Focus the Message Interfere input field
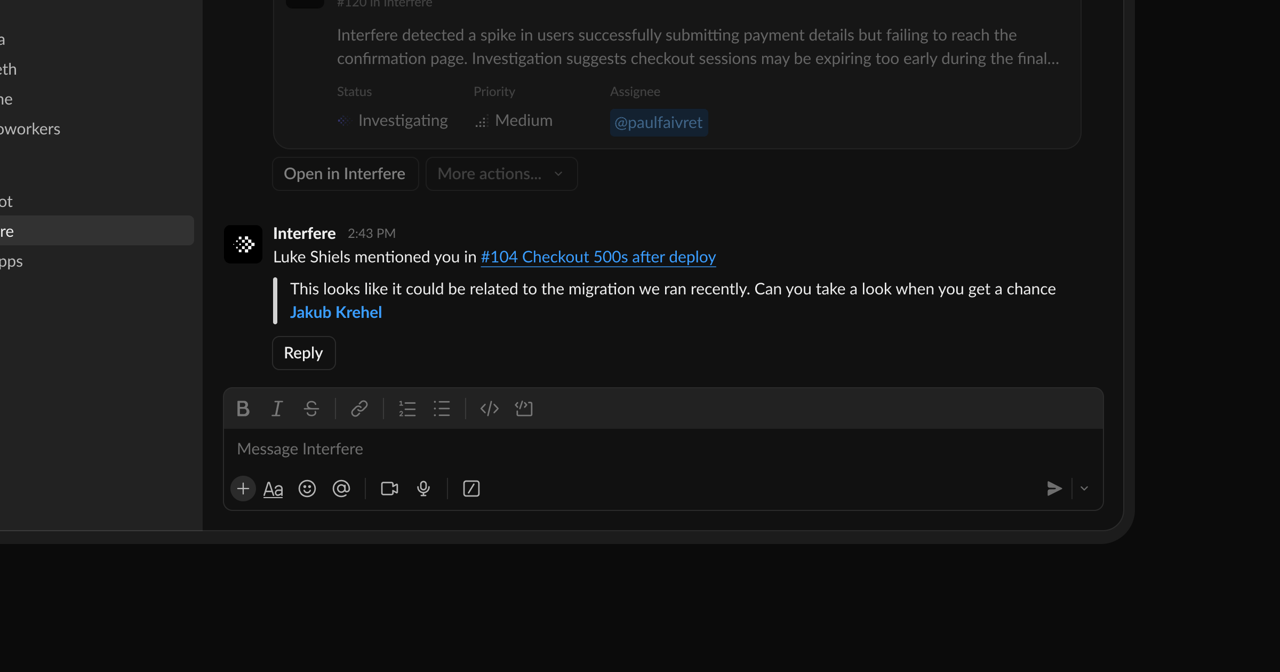The width and height of the screenshot is (1280, 672). (663, 449)
